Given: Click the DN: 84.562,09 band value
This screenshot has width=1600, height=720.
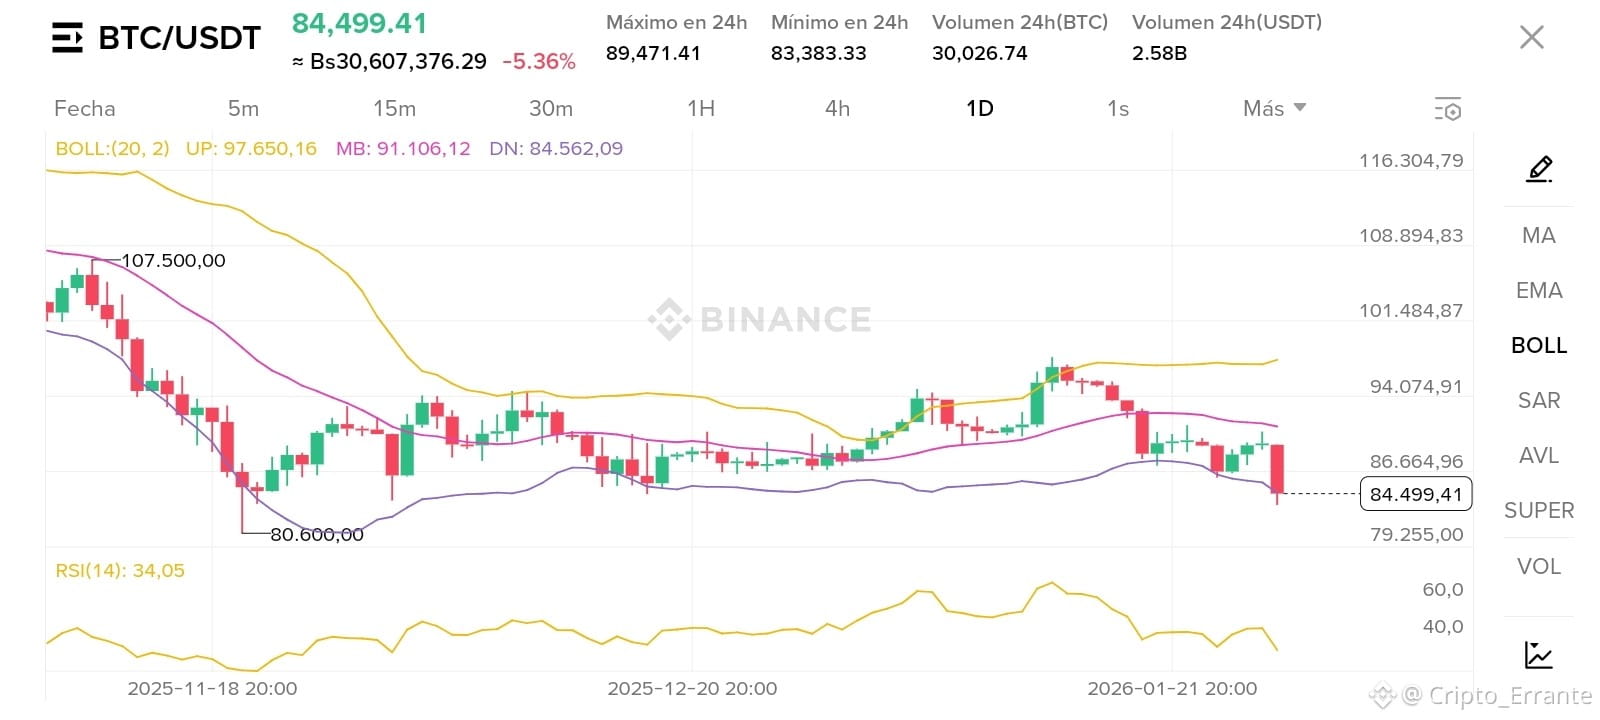Looking at the screenshot, I should pyautogui.click(x=556, y=148).
